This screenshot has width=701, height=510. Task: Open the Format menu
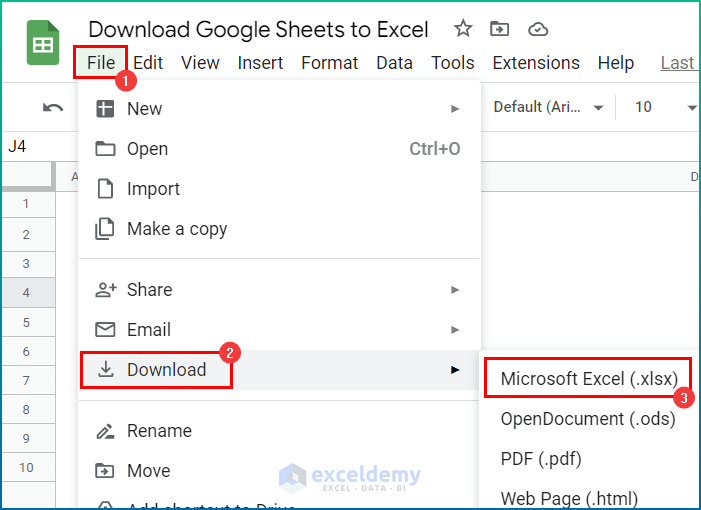tap(329, 63)
